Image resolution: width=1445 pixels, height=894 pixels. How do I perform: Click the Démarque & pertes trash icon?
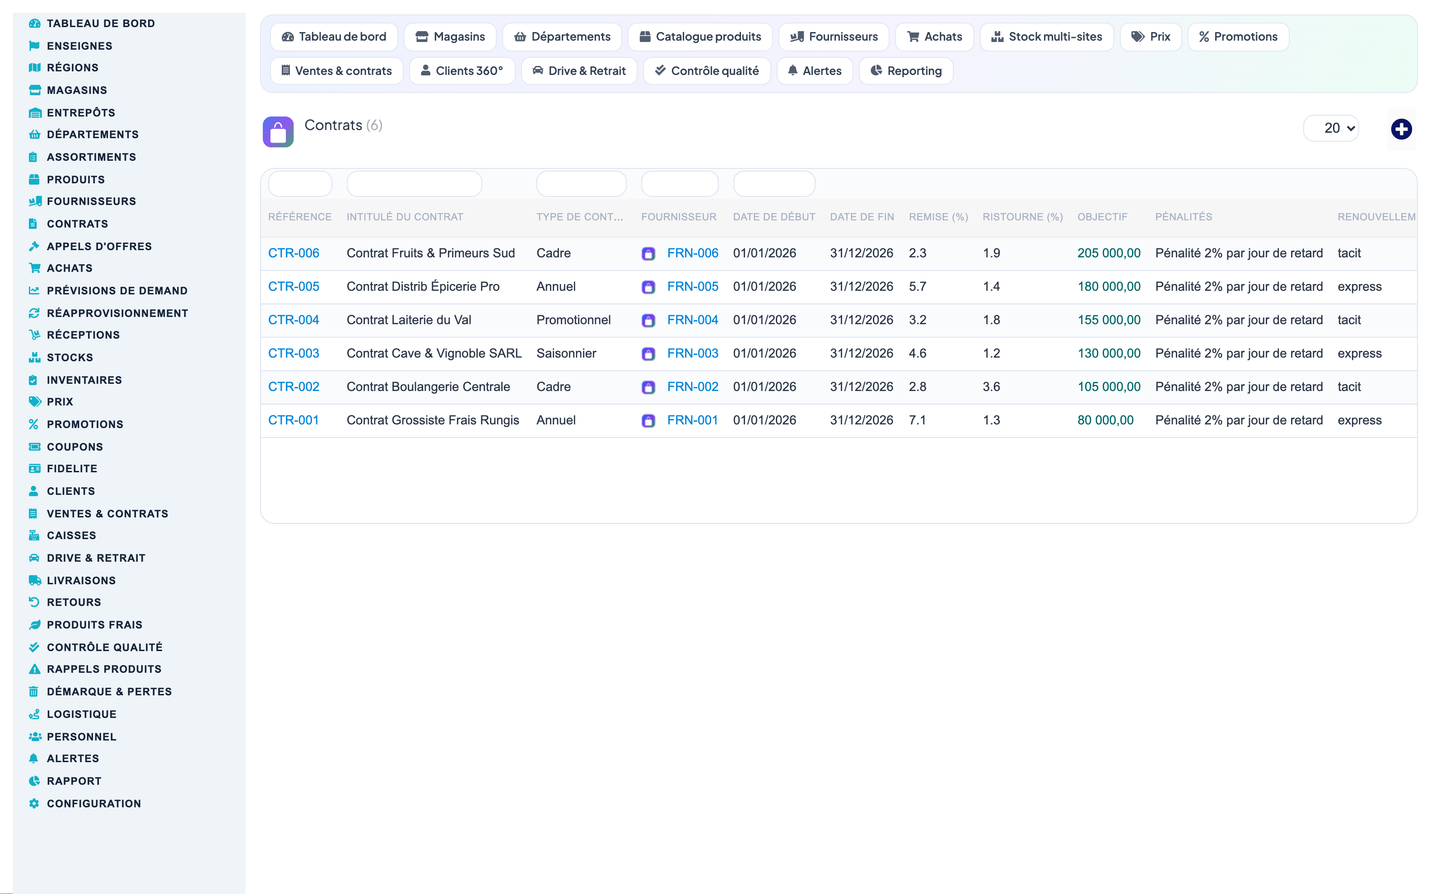[35, 692]
